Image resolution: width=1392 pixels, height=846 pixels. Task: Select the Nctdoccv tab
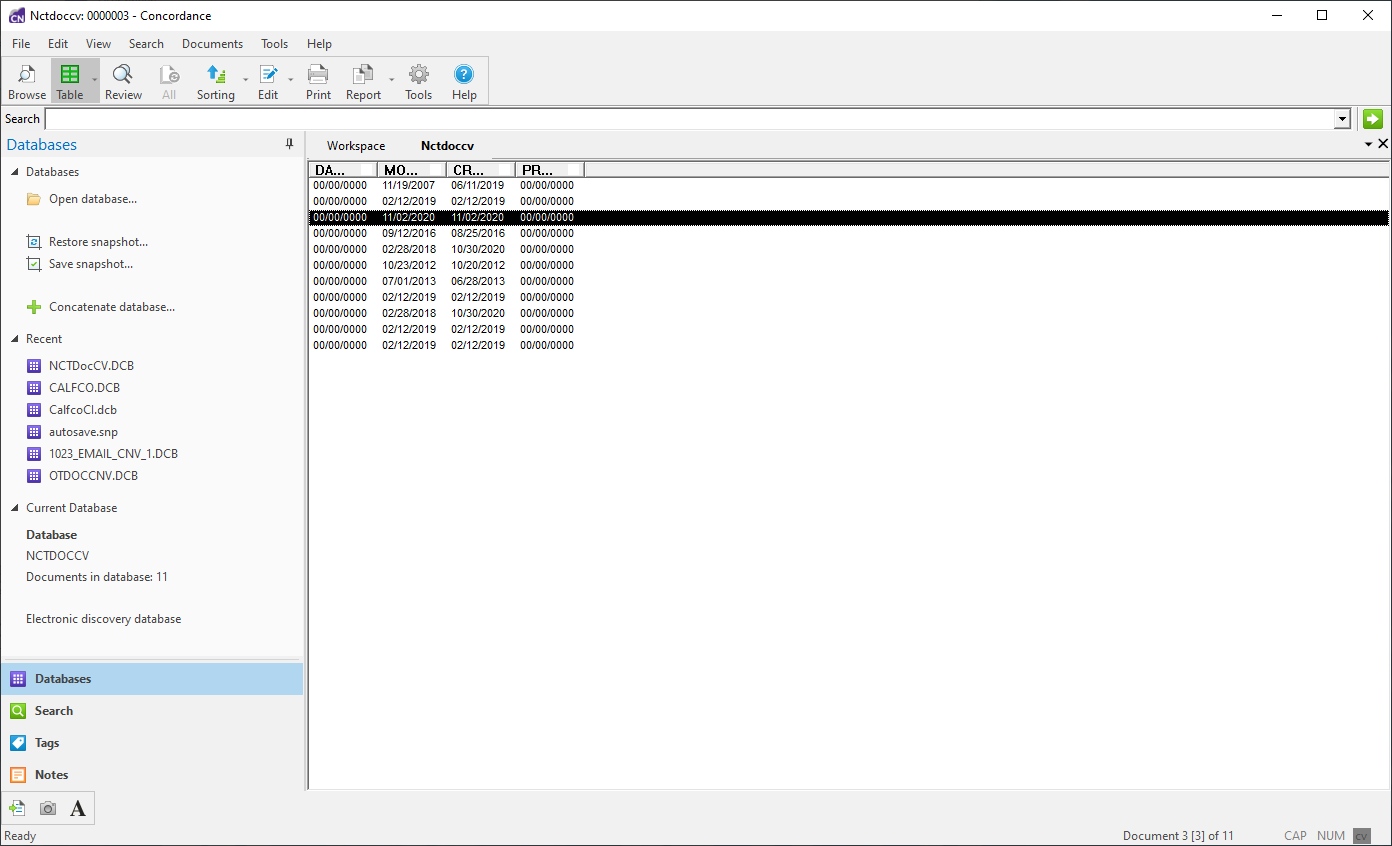click(447, 146)
